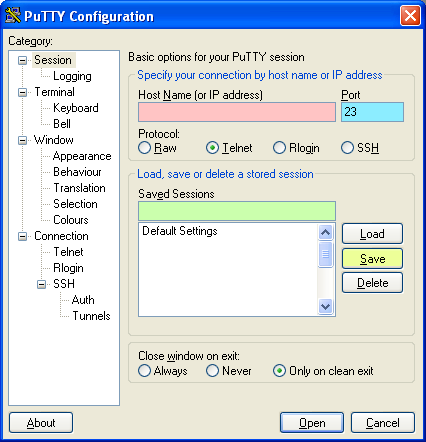Open the Behaviour category
Image resolution: width=426 pixels, height=442 pixels.
pyautogui.click(x=77, y=172)
